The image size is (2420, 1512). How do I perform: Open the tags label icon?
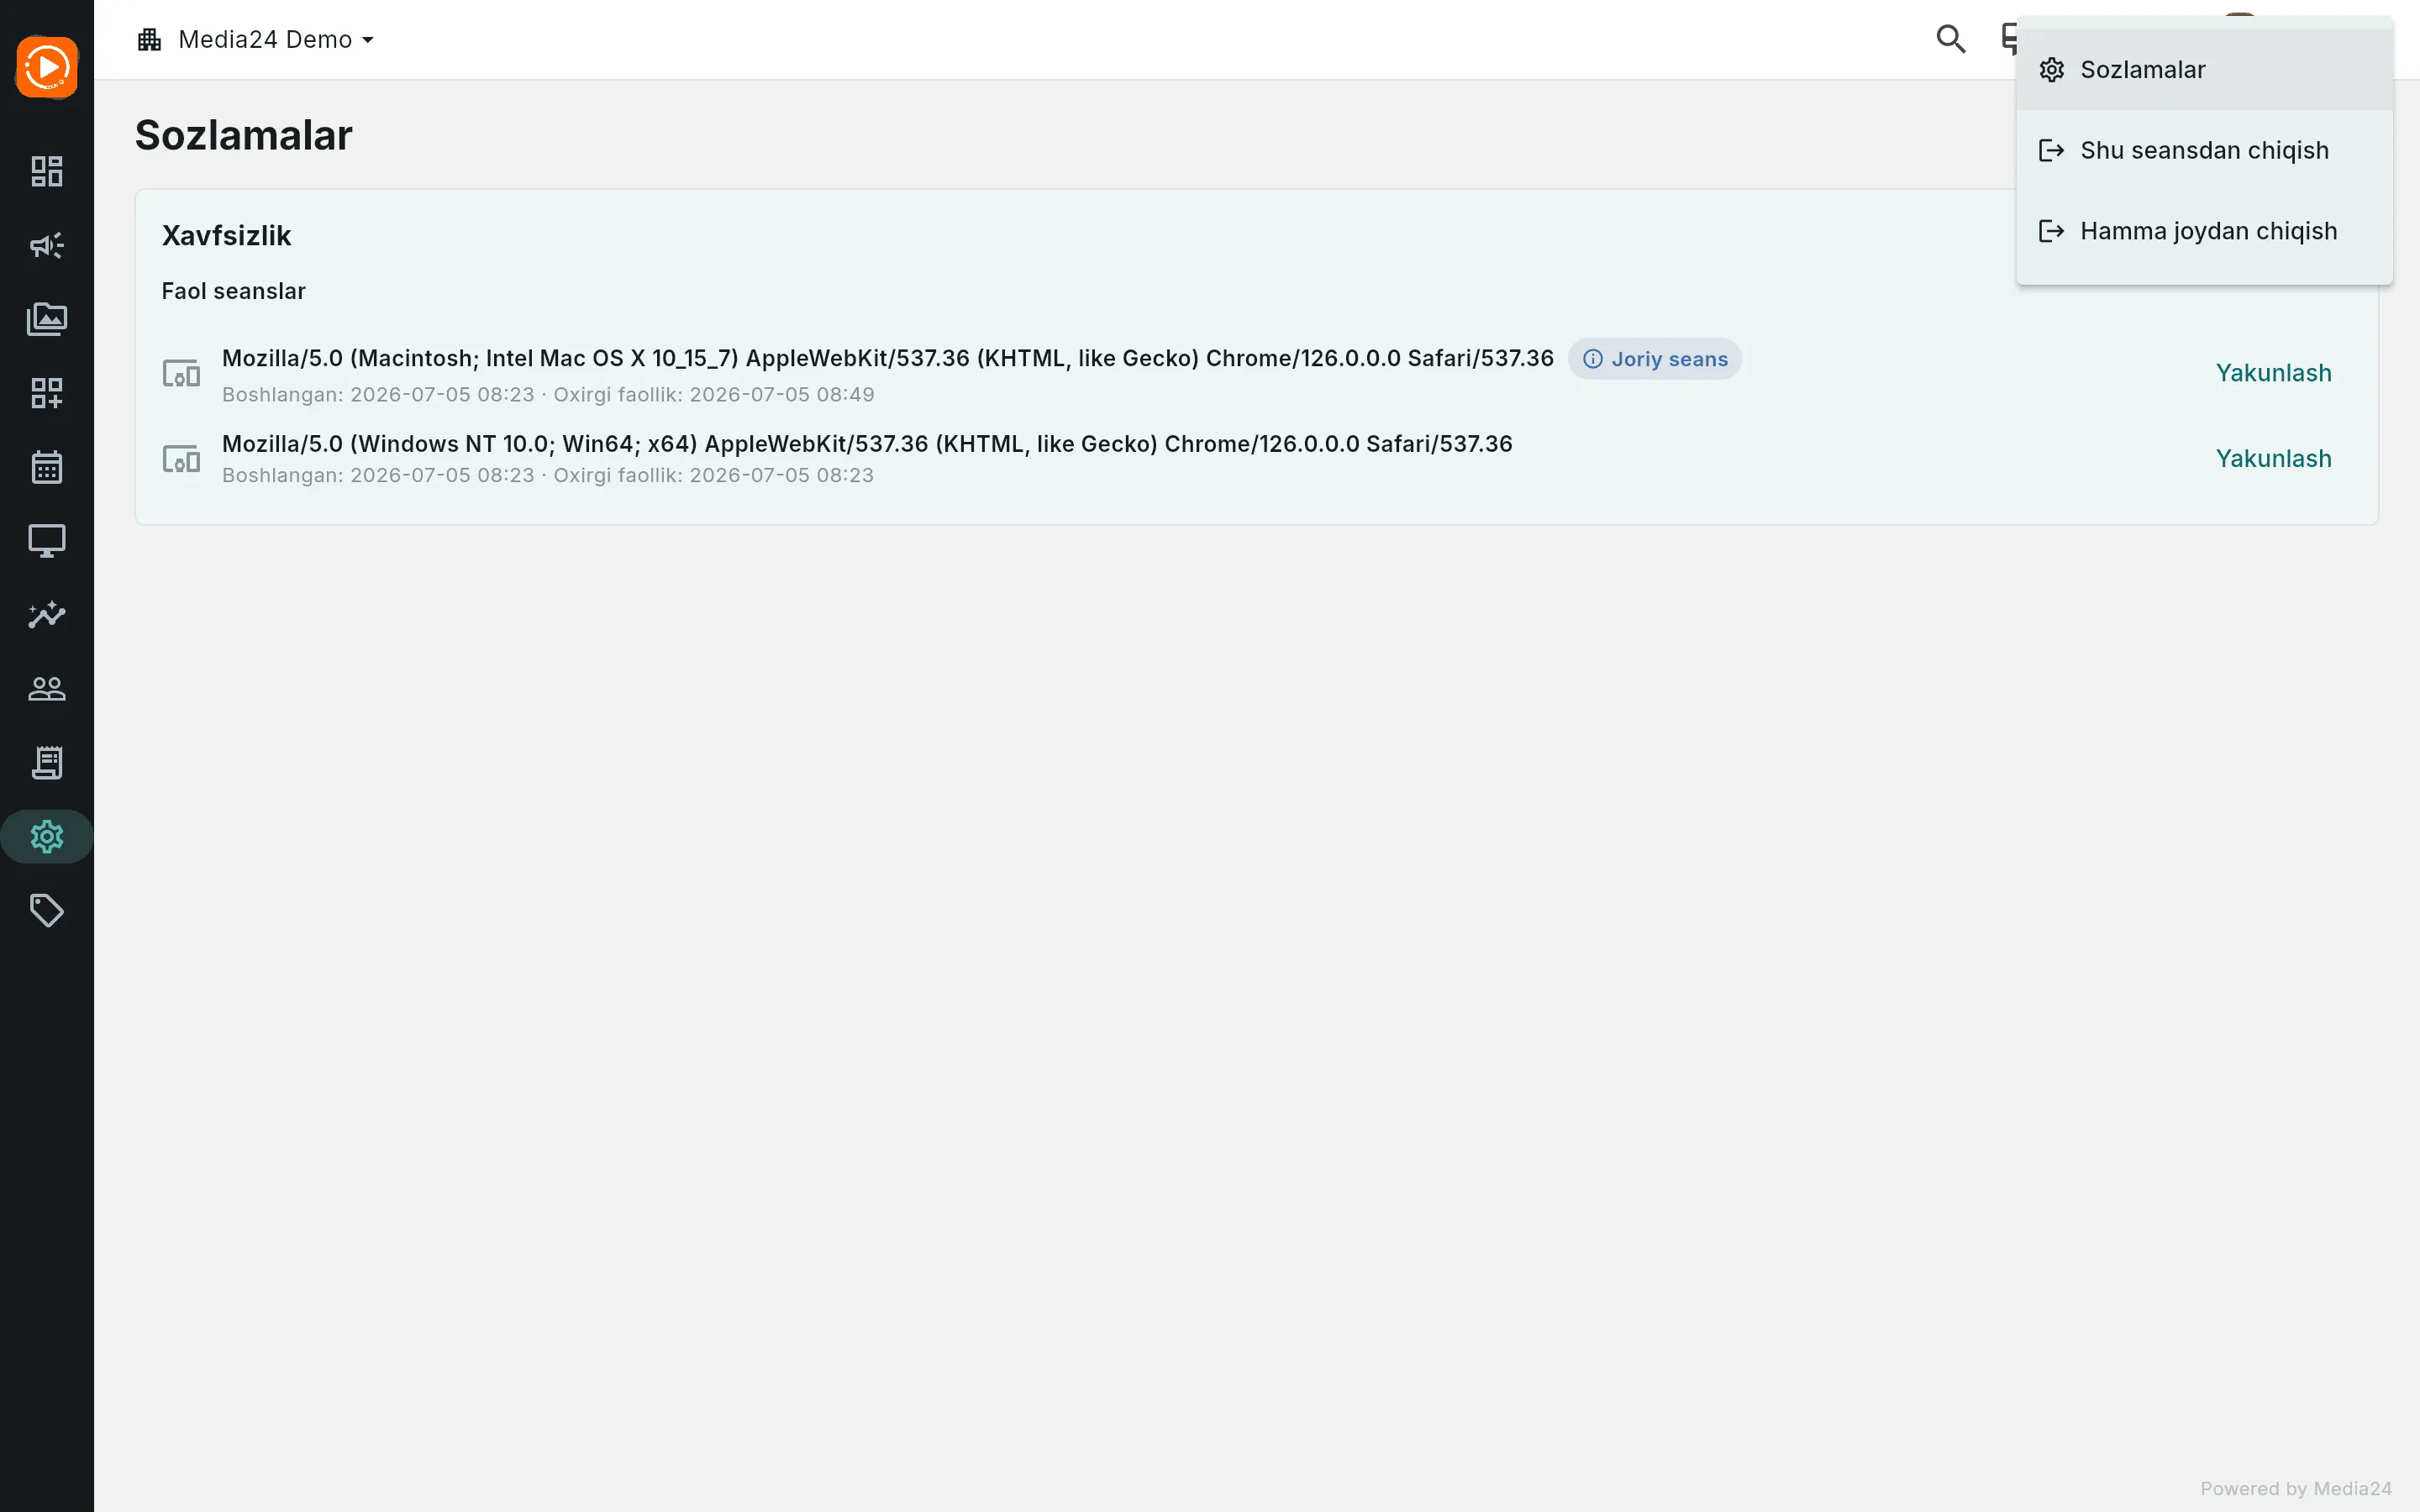[x=47, y=911]
